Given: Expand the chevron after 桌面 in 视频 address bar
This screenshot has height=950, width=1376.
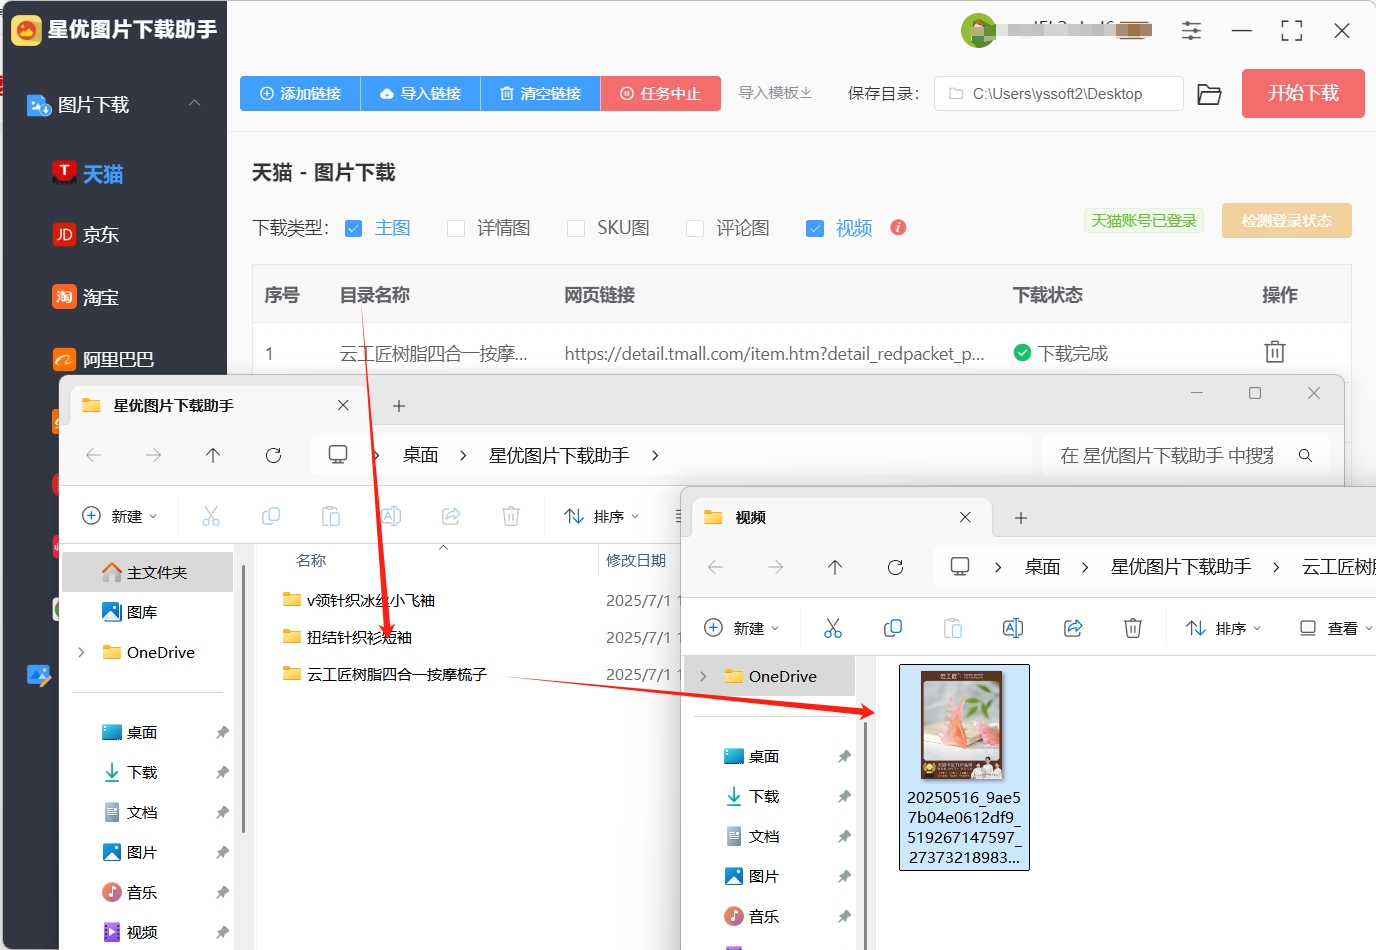Looking at the screenshot, I should [1085, 567].
